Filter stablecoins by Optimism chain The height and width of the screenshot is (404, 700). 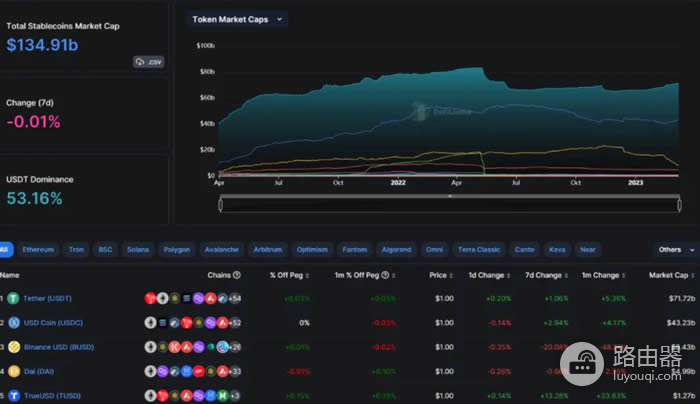pos(312,250)
